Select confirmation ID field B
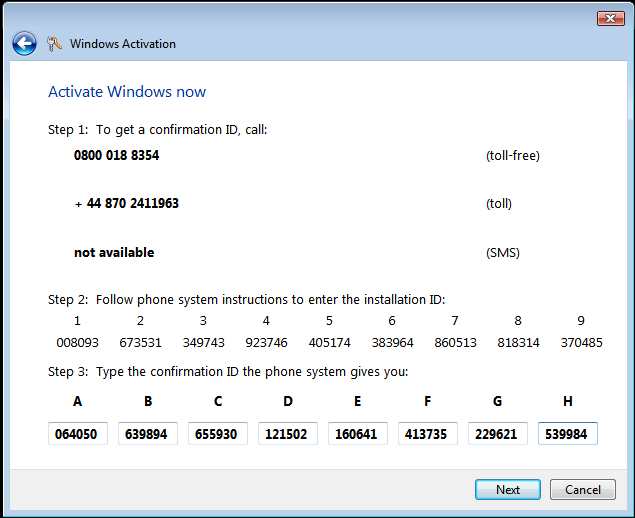This screenshot has height=518, width=635. click(148, 434)
